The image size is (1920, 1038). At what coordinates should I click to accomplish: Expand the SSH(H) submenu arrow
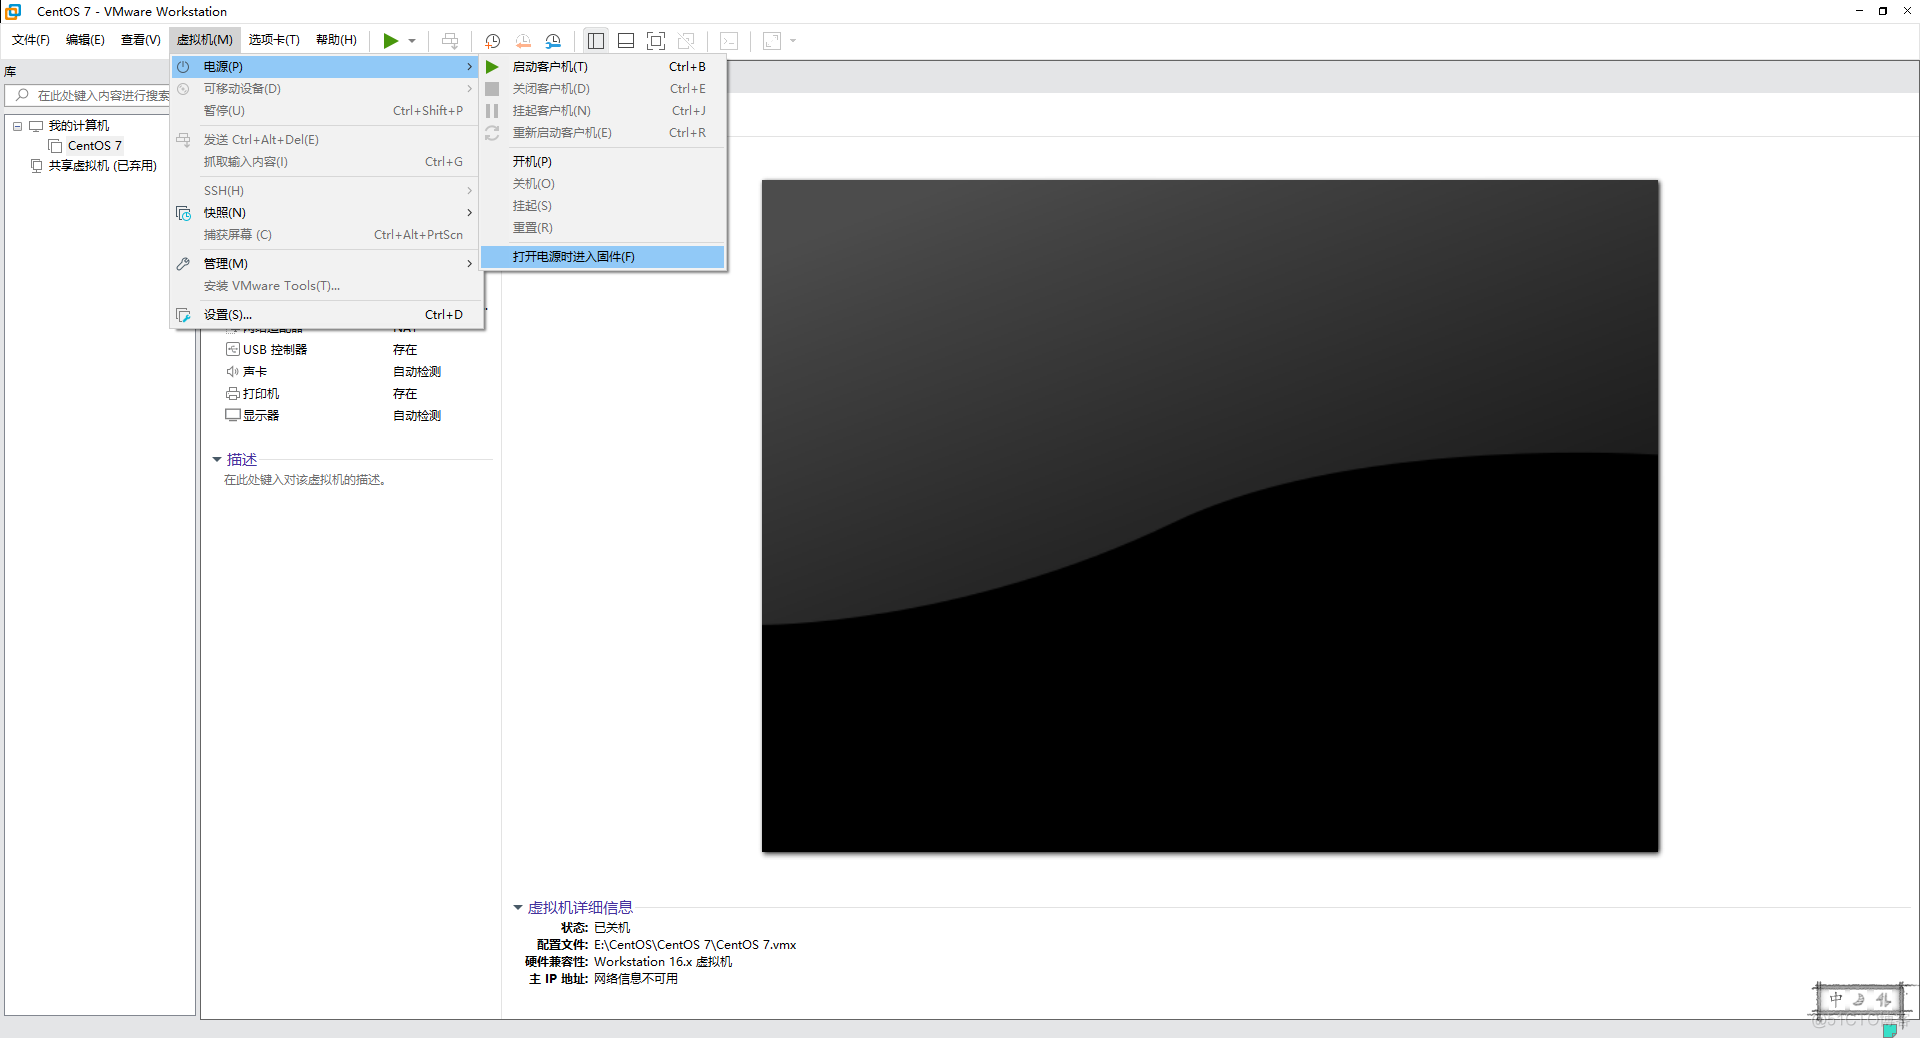coord(469,191)
